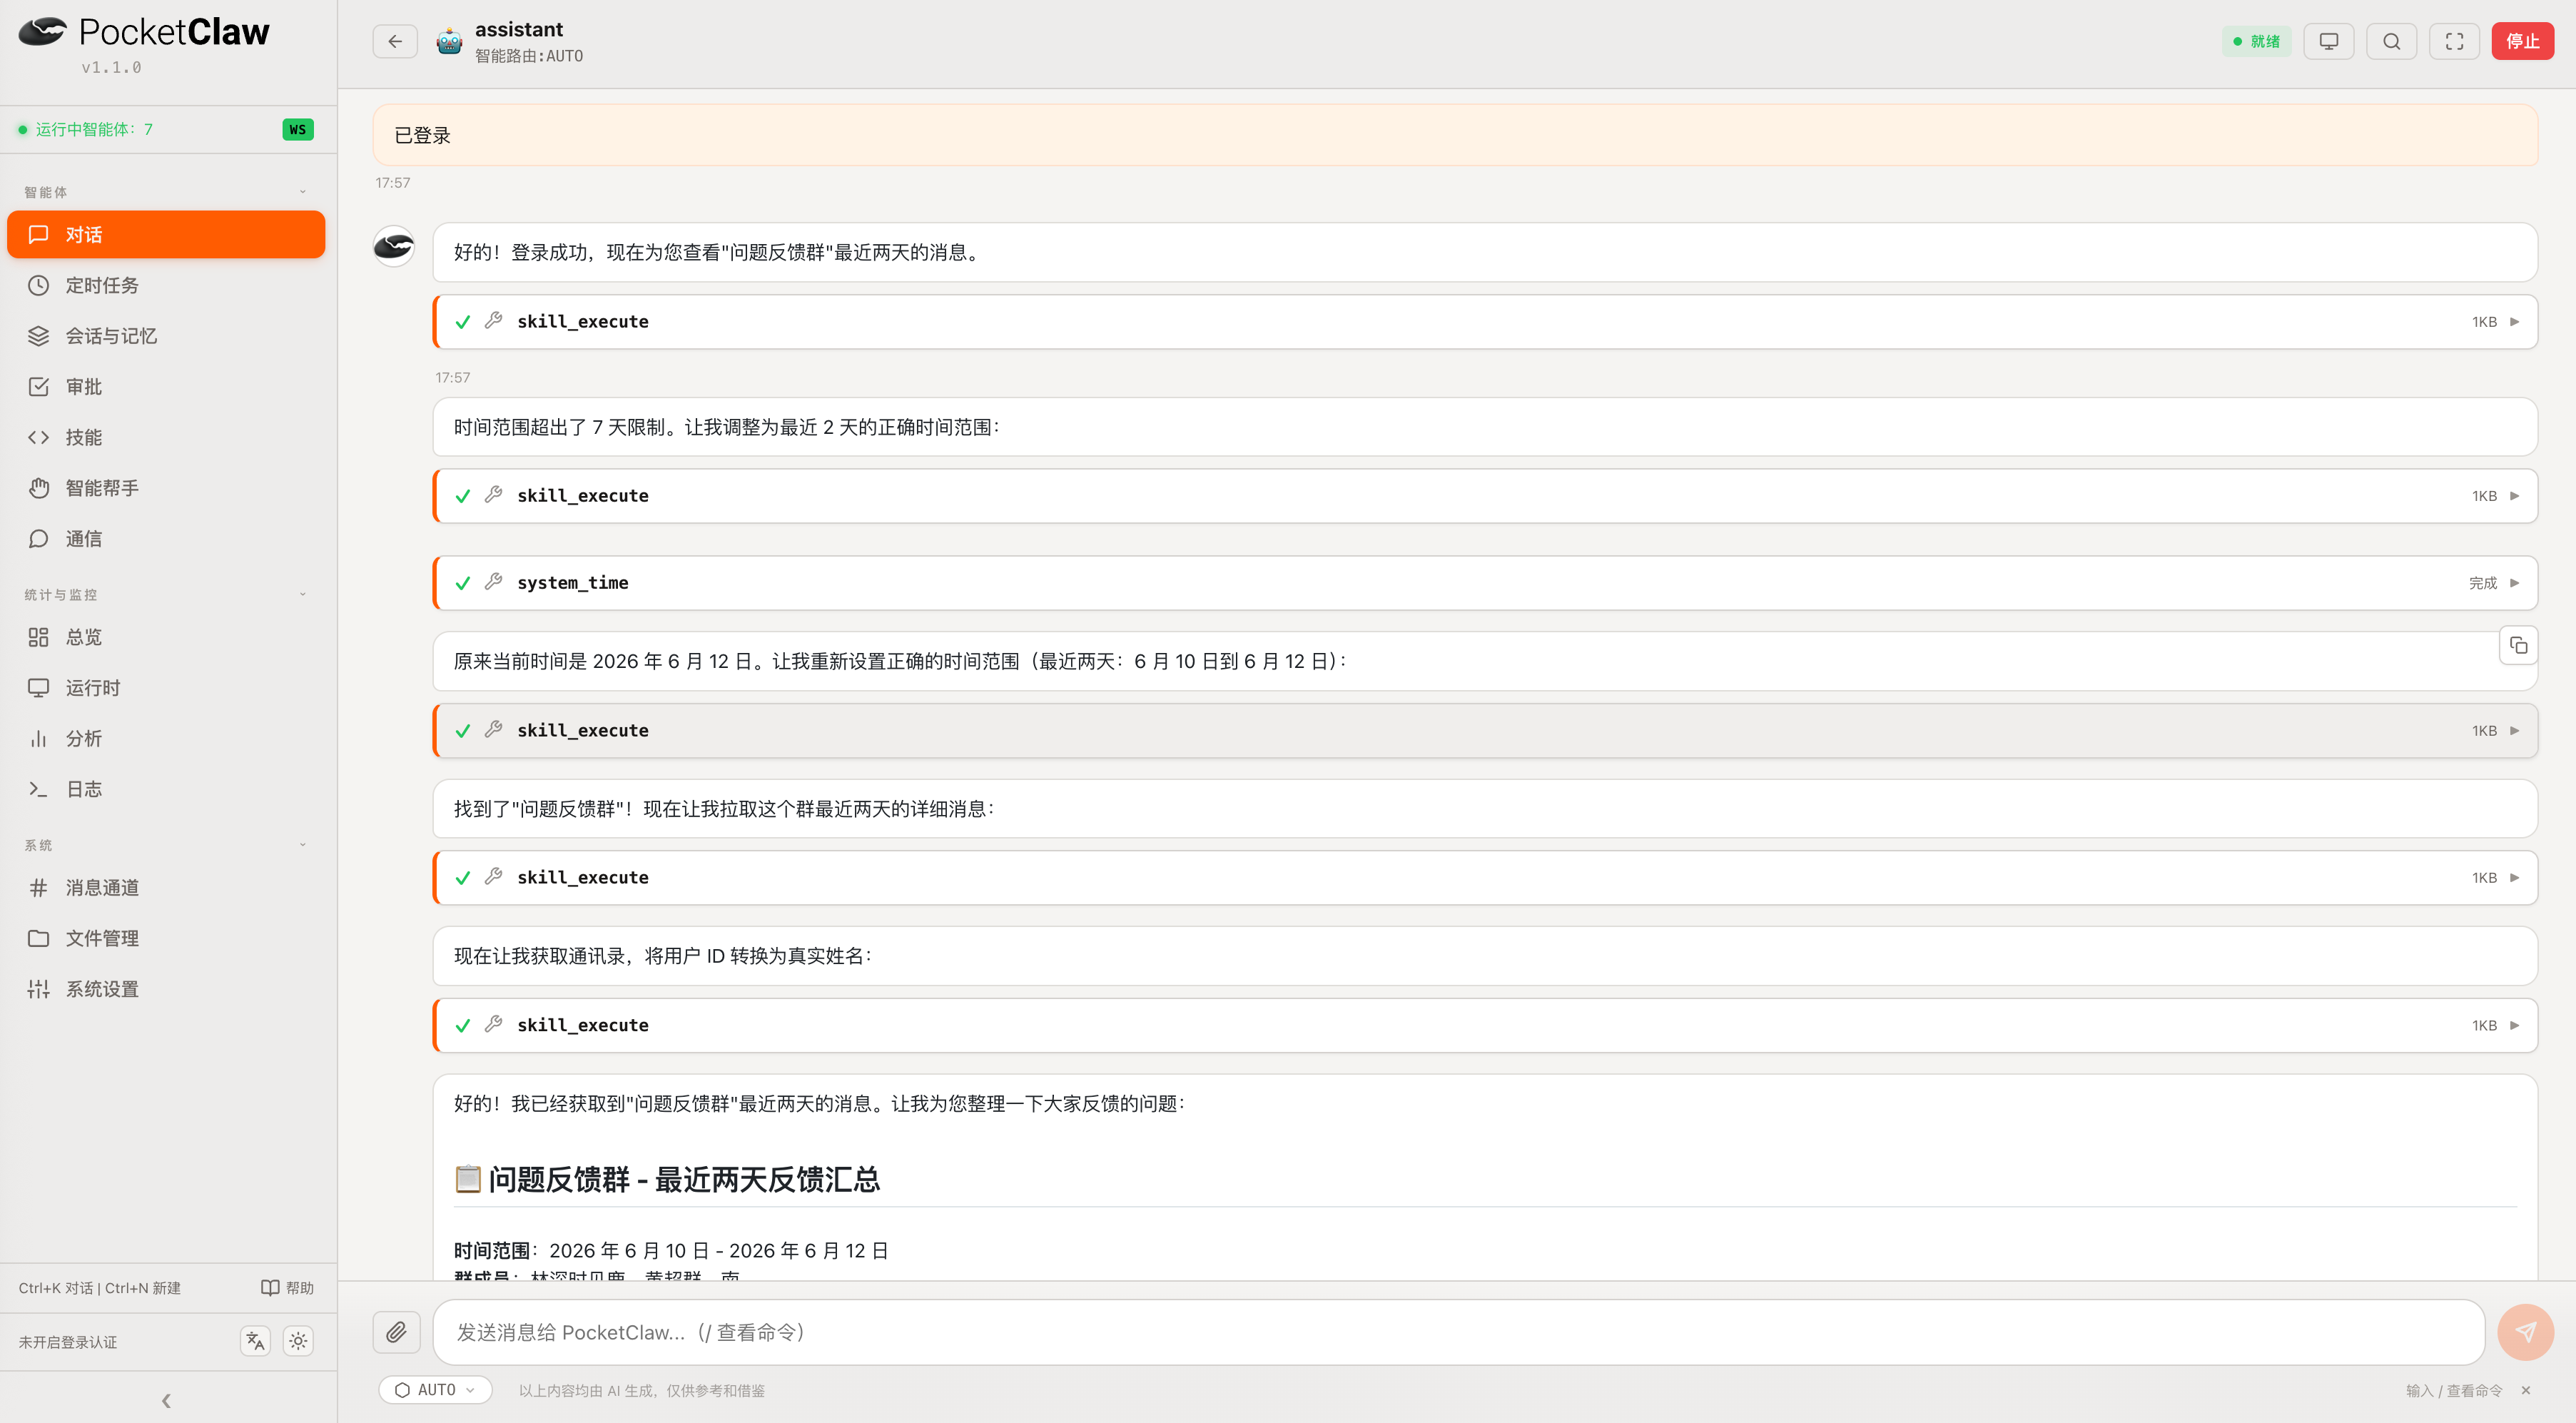Image resolution: width=2576 pixels, height=1423 pixels.
Task: Click the monitor view icon in header
Action: pos(2329,41)
